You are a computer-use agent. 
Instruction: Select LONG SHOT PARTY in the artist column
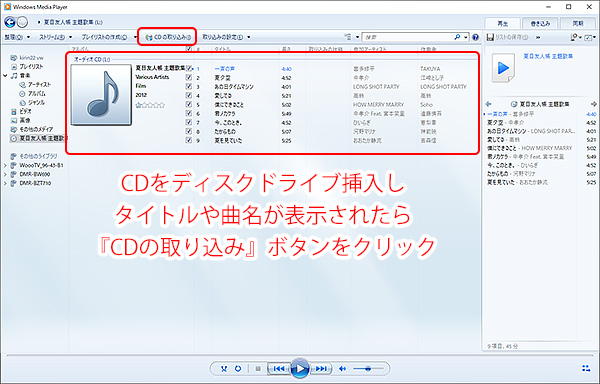(376, 87)
